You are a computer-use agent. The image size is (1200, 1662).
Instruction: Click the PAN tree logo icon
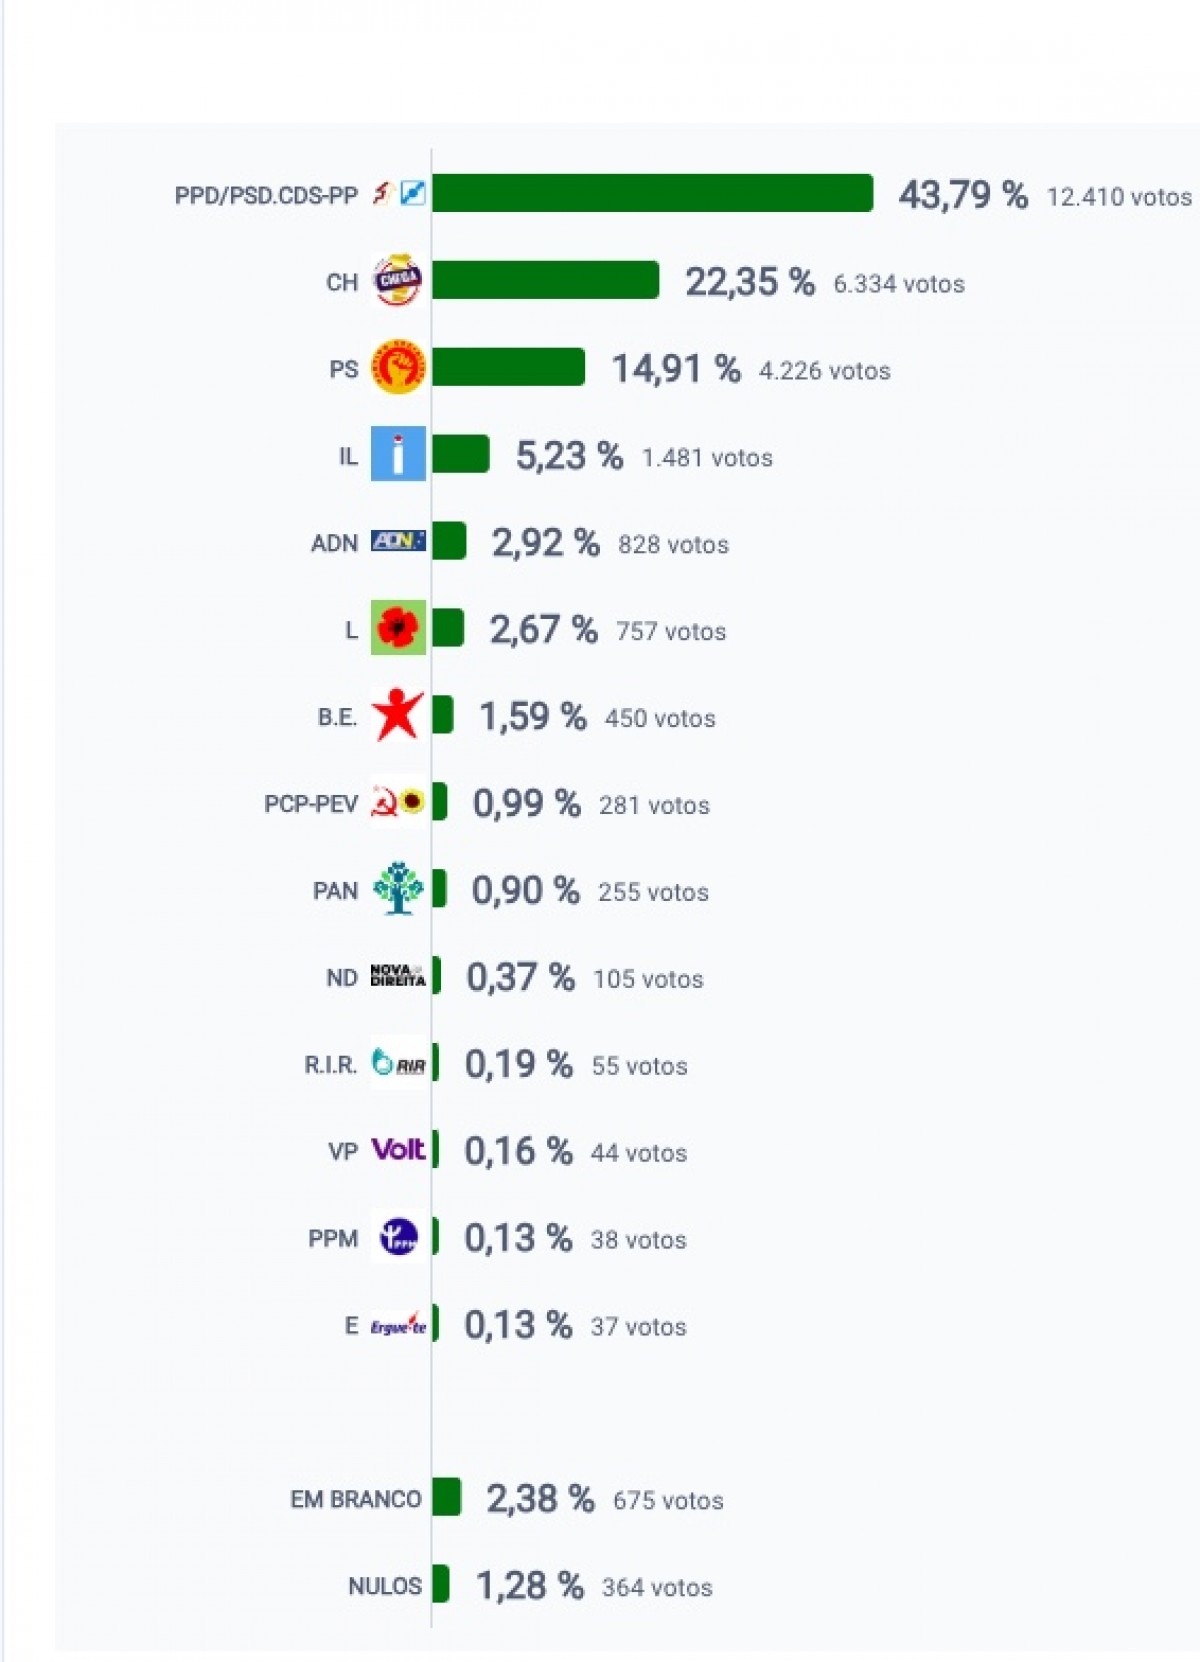(x=398, y=888)
